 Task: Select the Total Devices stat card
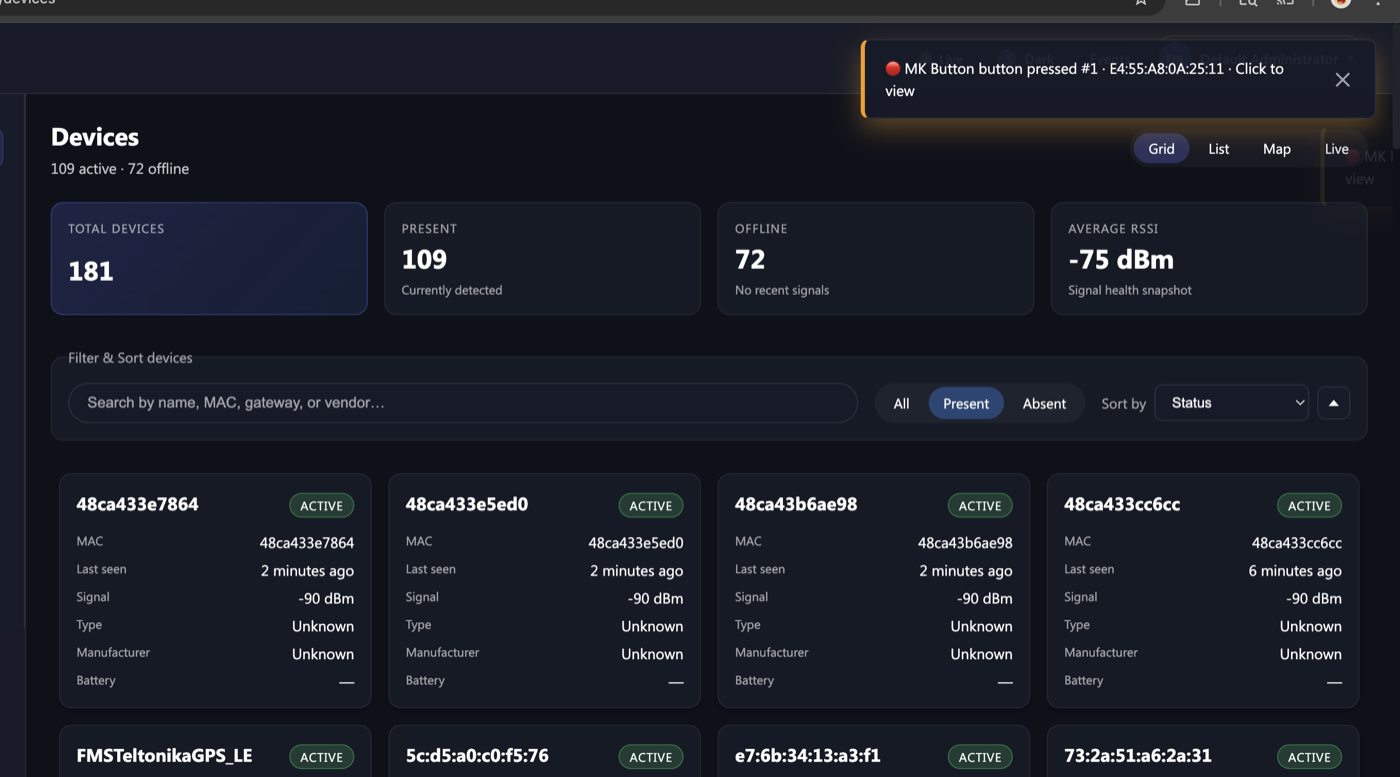click(209, 259)
